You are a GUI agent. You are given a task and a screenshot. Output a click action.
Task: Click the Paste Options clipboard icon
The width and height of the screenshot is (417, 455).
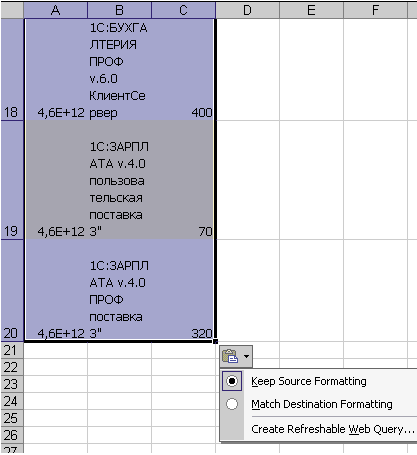pos(230,356)
